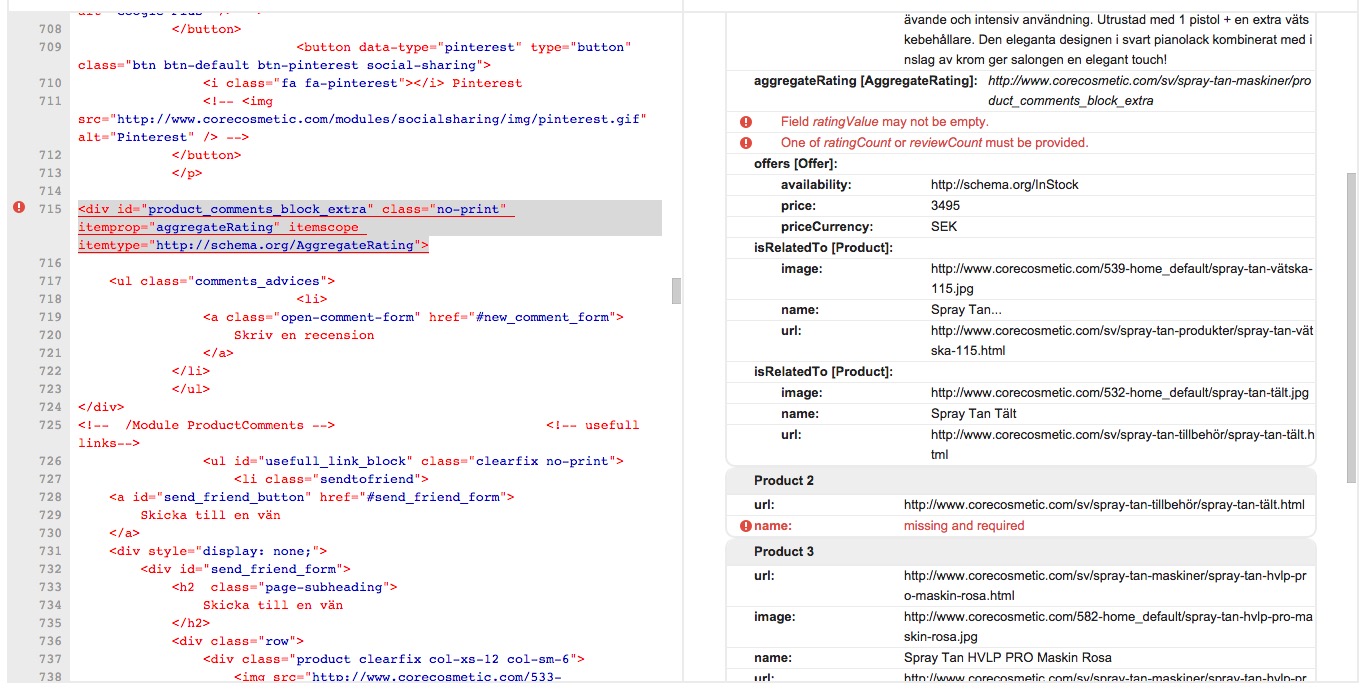Click line number 709 in the gutter
Viewport: 1369px width, 690px height.
click(50, 47)
